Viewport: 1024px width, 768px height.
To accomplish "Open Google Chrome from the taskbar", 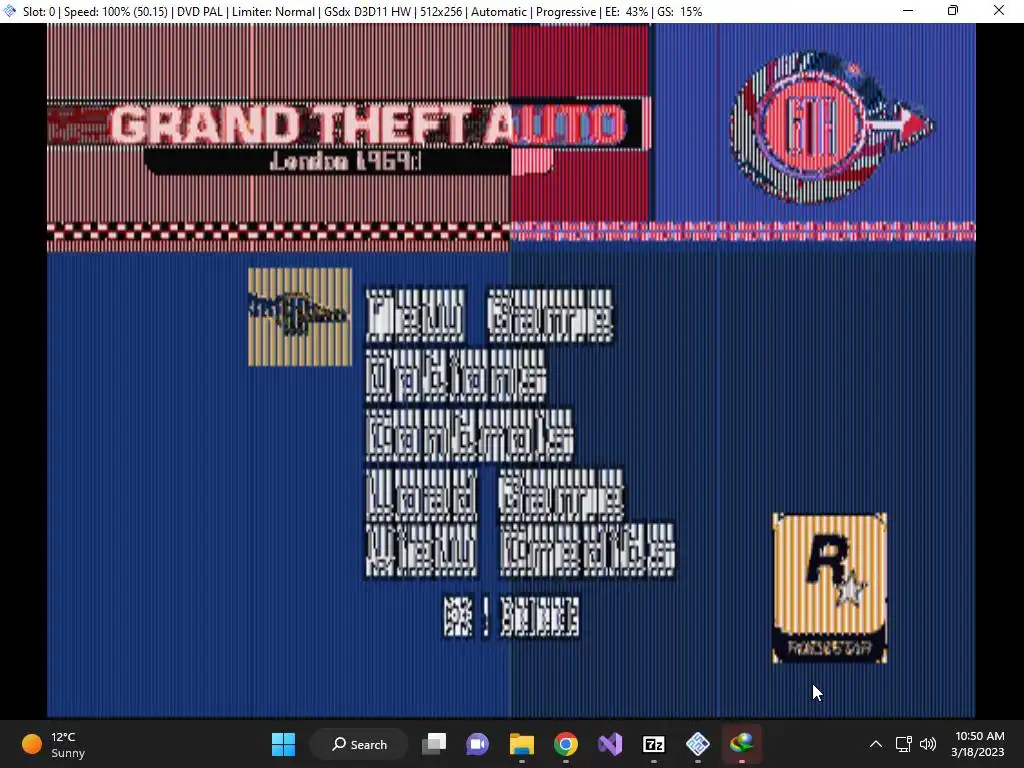I will click(x=566, y=744).
